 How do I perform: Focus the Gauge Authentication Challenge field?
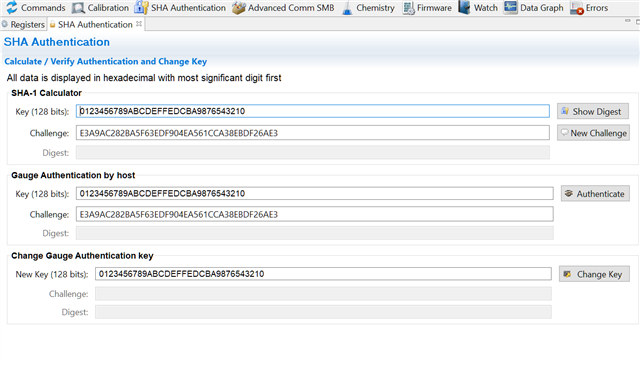(315, 214)
